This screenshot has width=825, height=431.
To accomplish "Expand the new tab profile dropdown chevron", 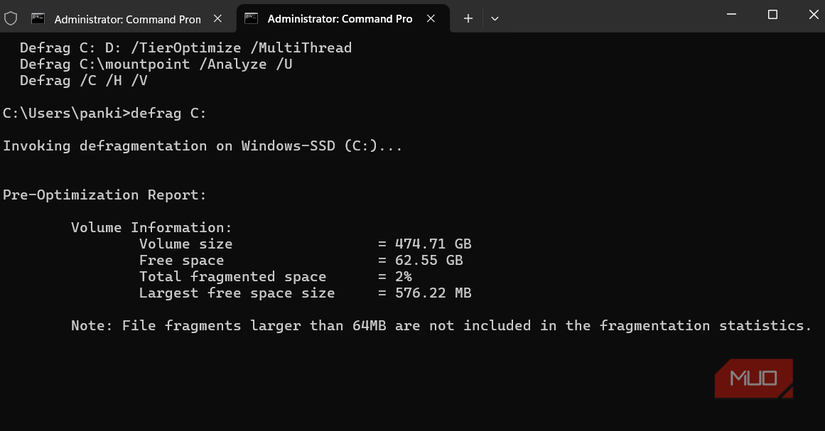I will pos(495,18).
